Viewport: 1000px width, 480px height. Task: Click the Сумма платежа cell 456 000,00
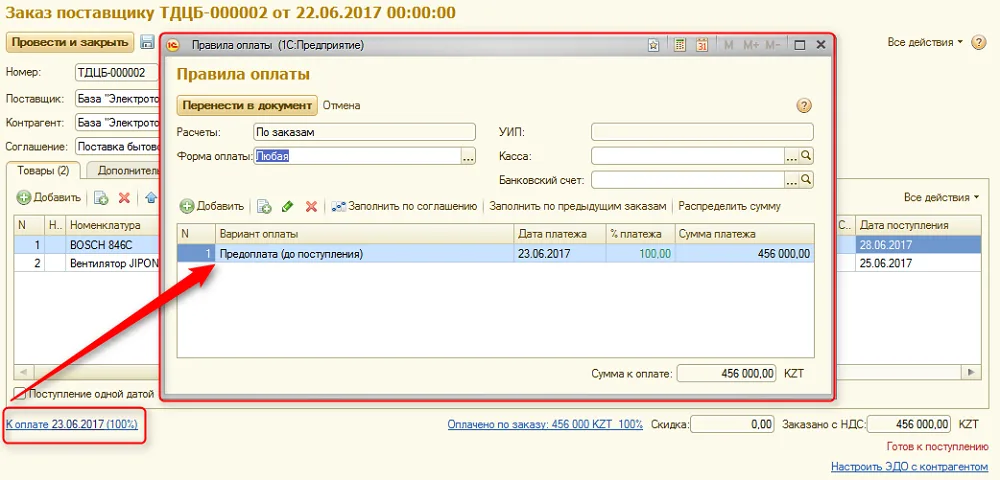(744, 254)
